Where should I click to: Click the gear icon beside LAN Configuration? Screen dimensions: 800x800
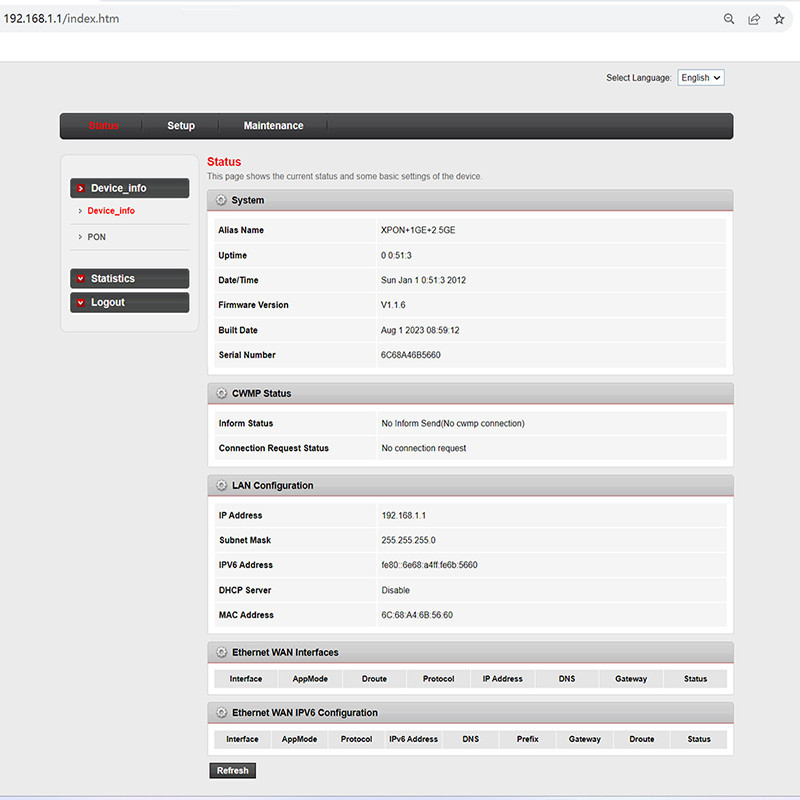pos(221,485)
